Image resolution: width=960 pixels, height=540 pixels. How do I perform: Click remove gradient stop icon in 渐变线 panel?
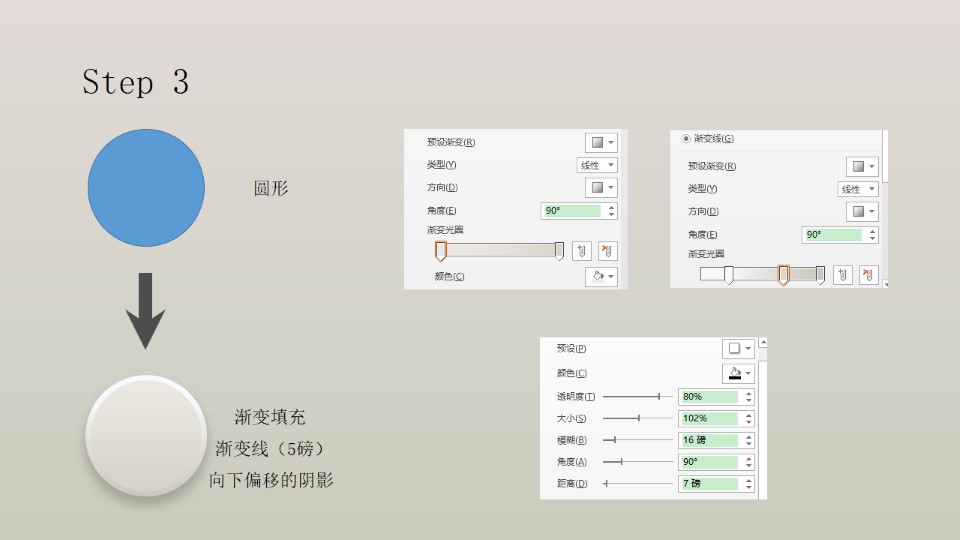[x=868, y=275]
